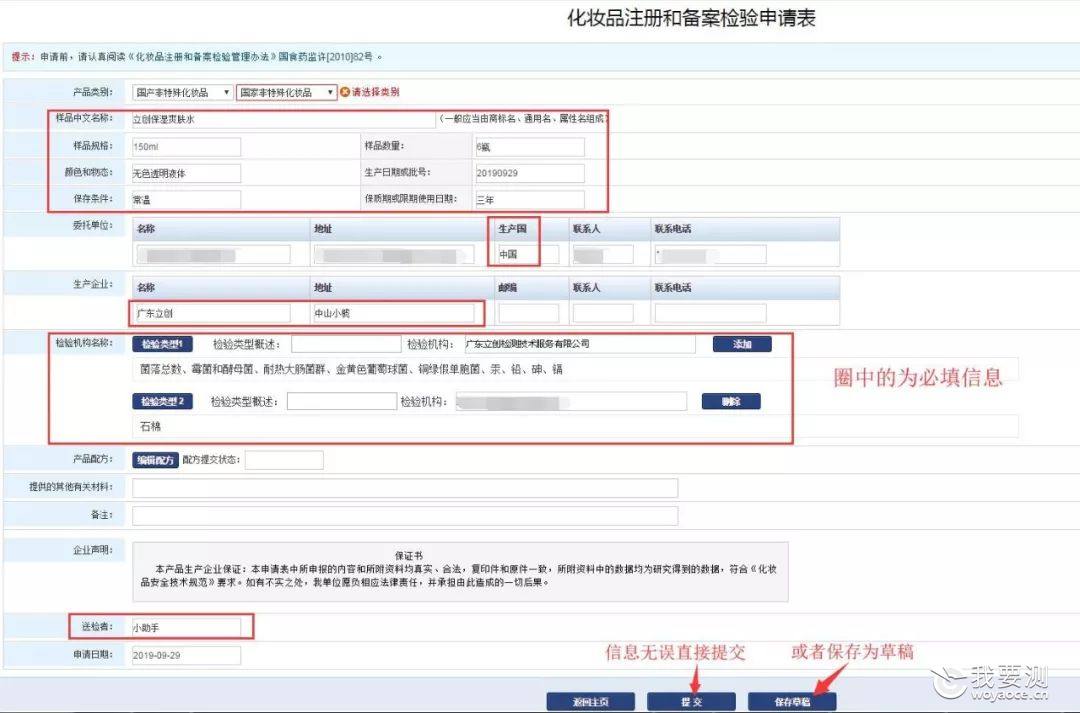Image resolution: width=1080 pixels, height=713 pixels.
Task: Click the 删除 button for 检验类型2
Action: [731, 402]
